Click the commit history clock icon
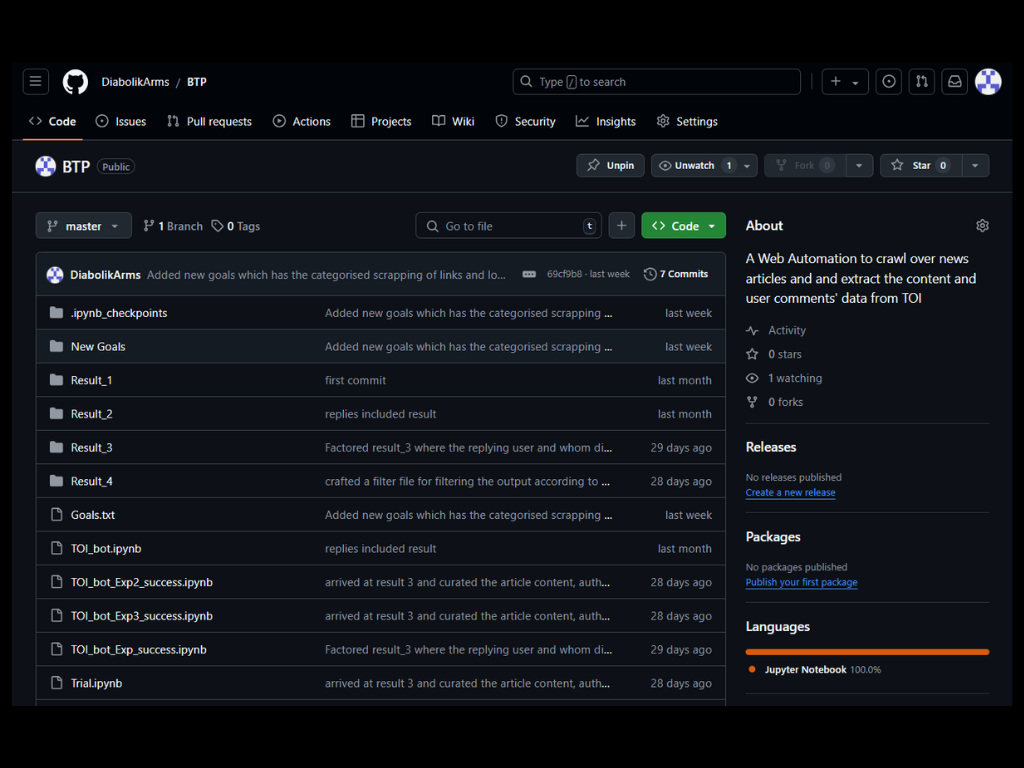Viewport: 1024px width, 768px height. tap(650, 274)
